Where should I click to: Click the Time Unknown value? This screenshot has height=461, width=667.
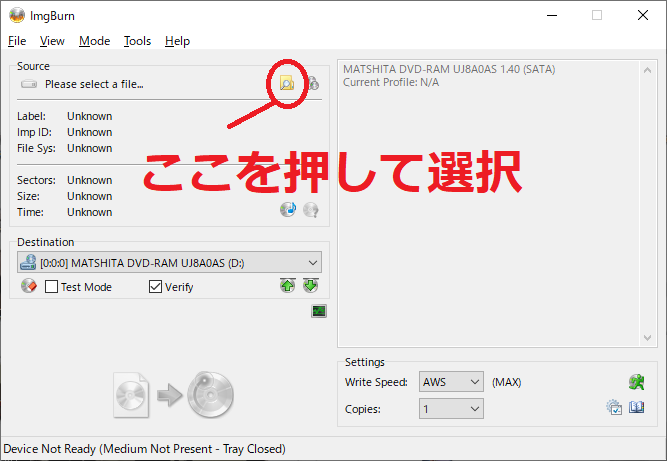[x=90, y=212]
